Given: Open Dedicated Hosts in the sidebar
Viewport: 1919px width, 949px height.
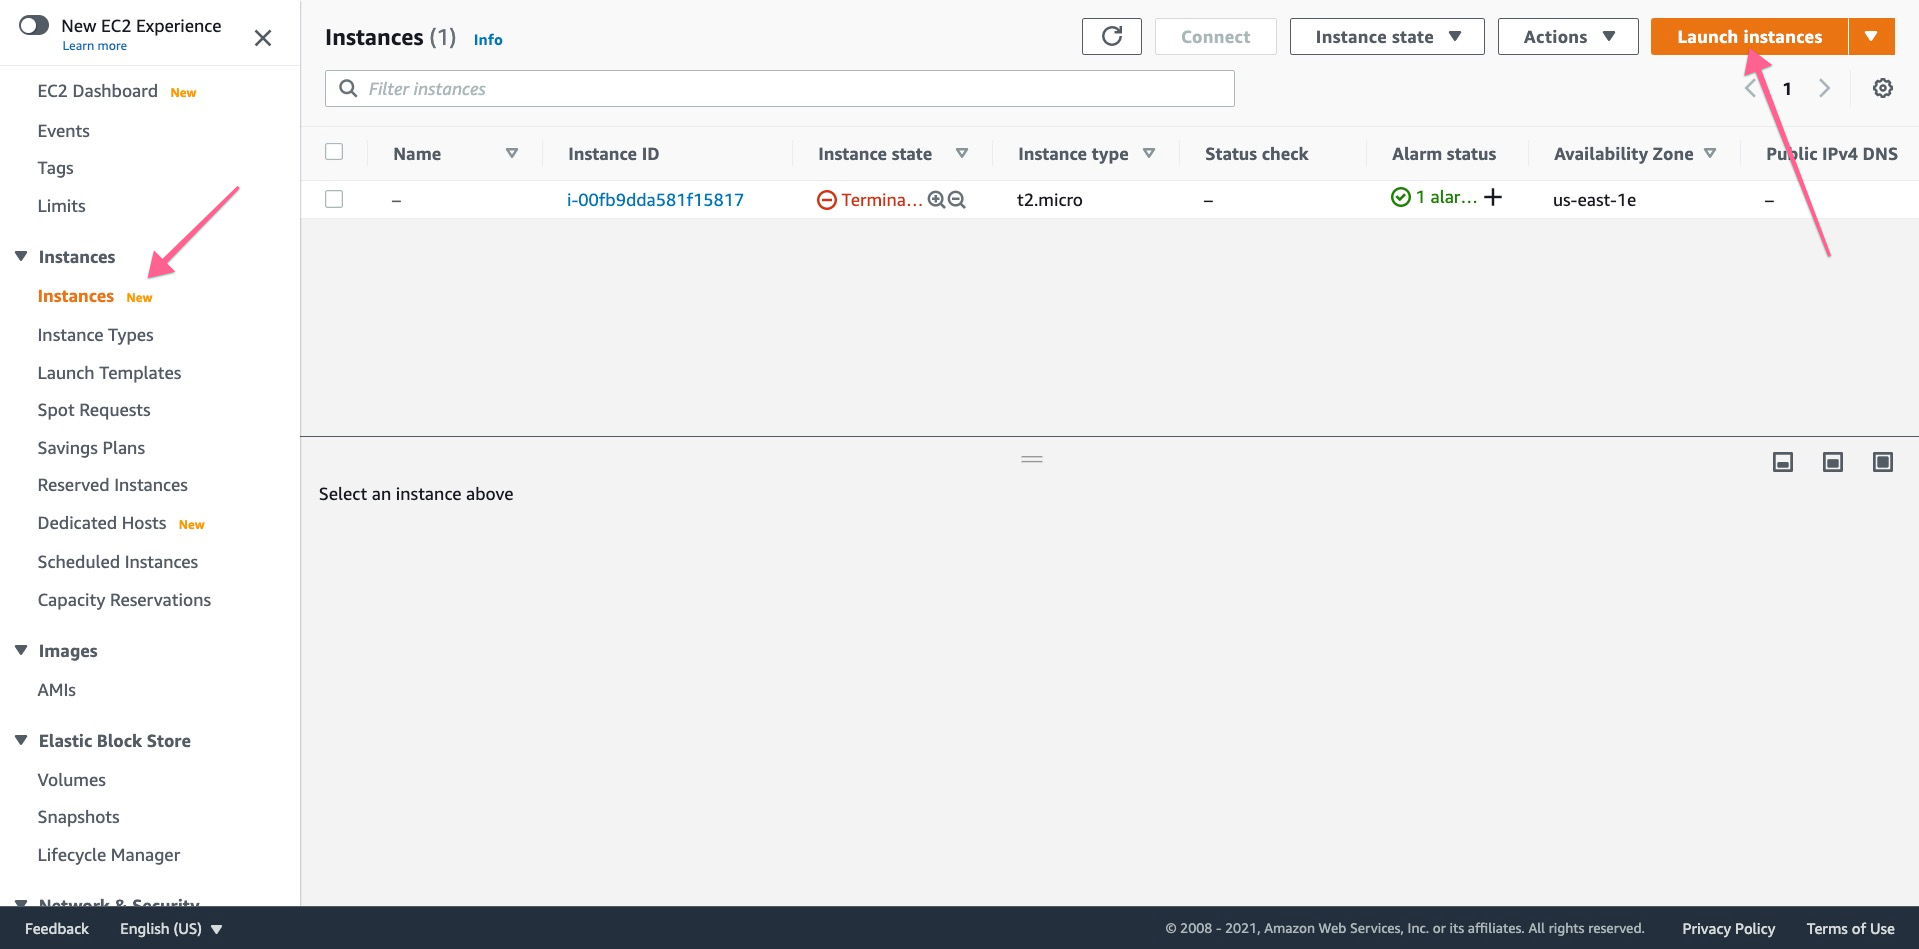Looking at the screenshot, I should coord(102,523).
